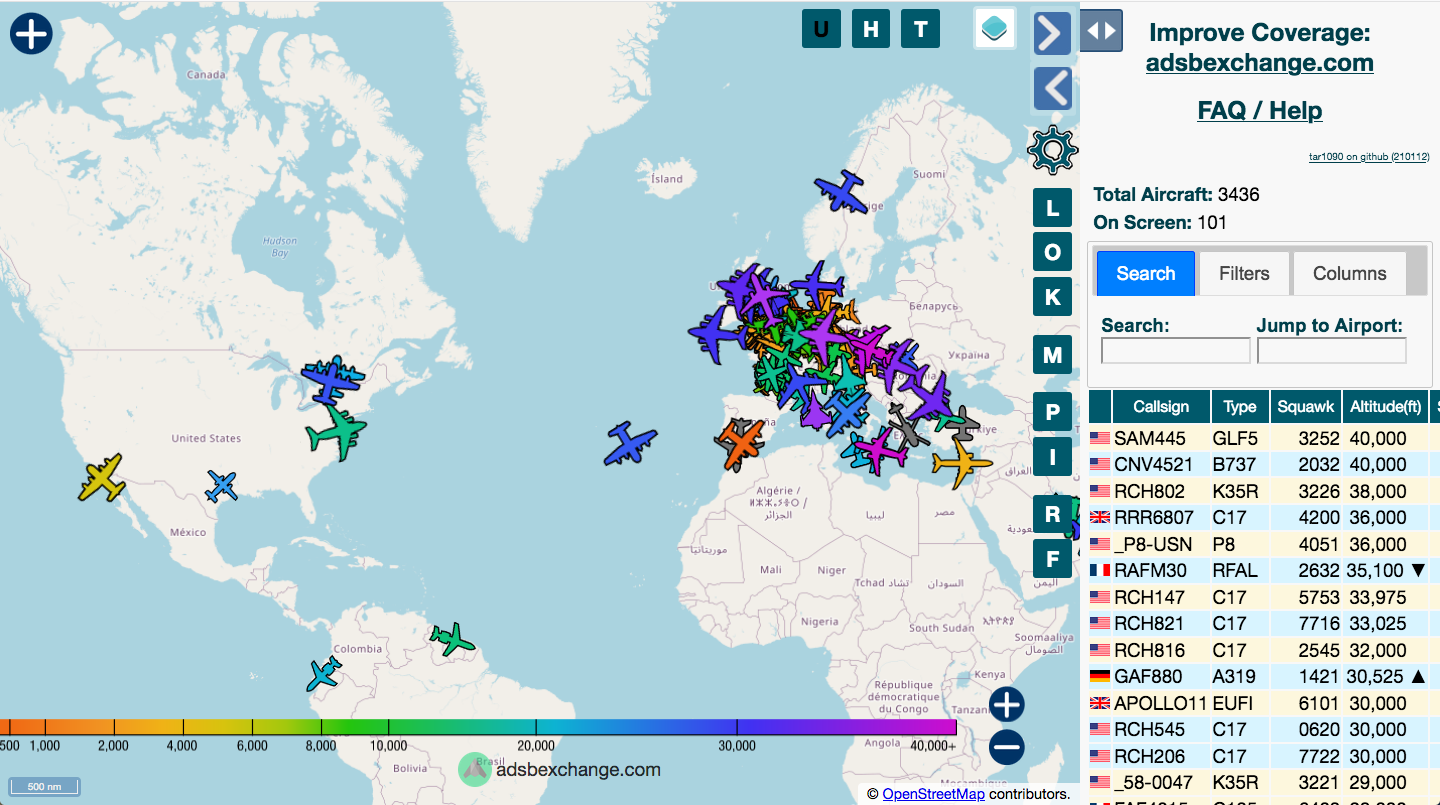Zoom in with the map plus button
Viewport: 1440px width, 805px height.
(x=1007, y=705)
